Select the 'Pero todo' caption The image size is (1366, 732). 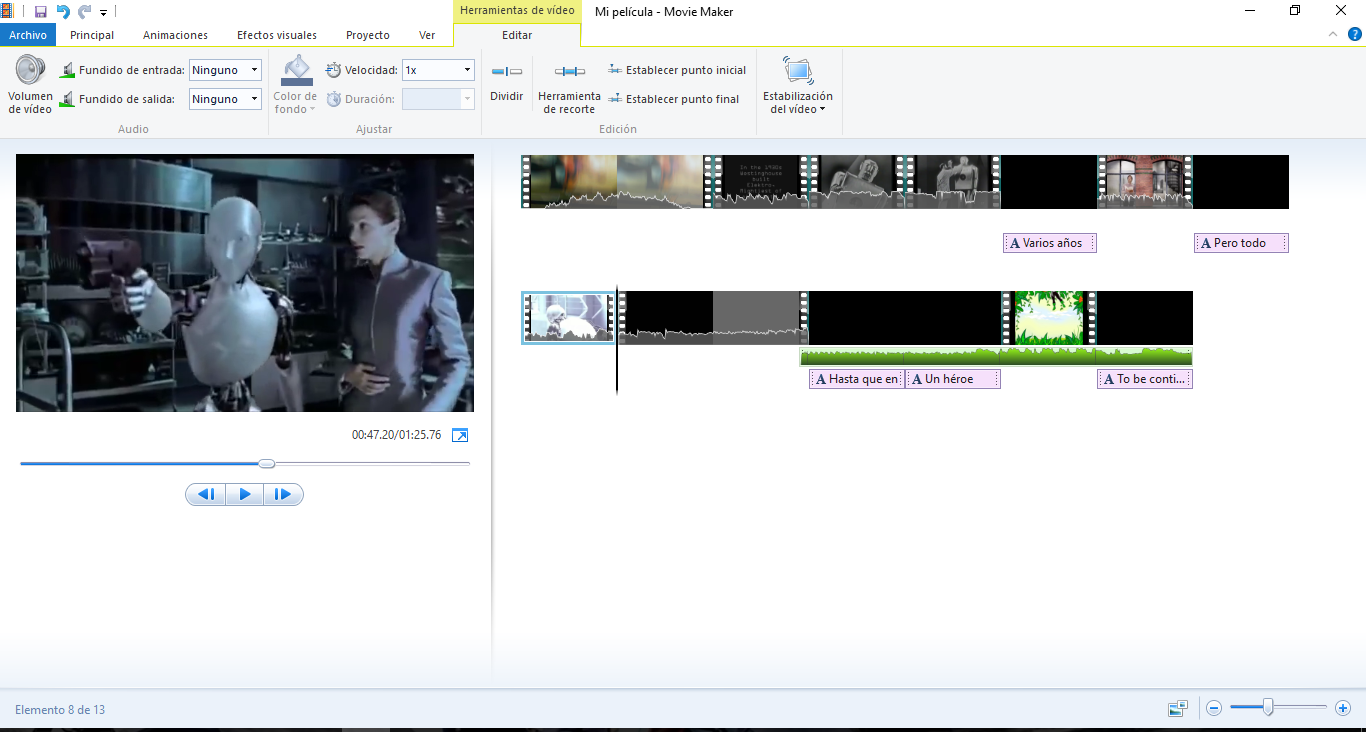[x=1241, y=243]
